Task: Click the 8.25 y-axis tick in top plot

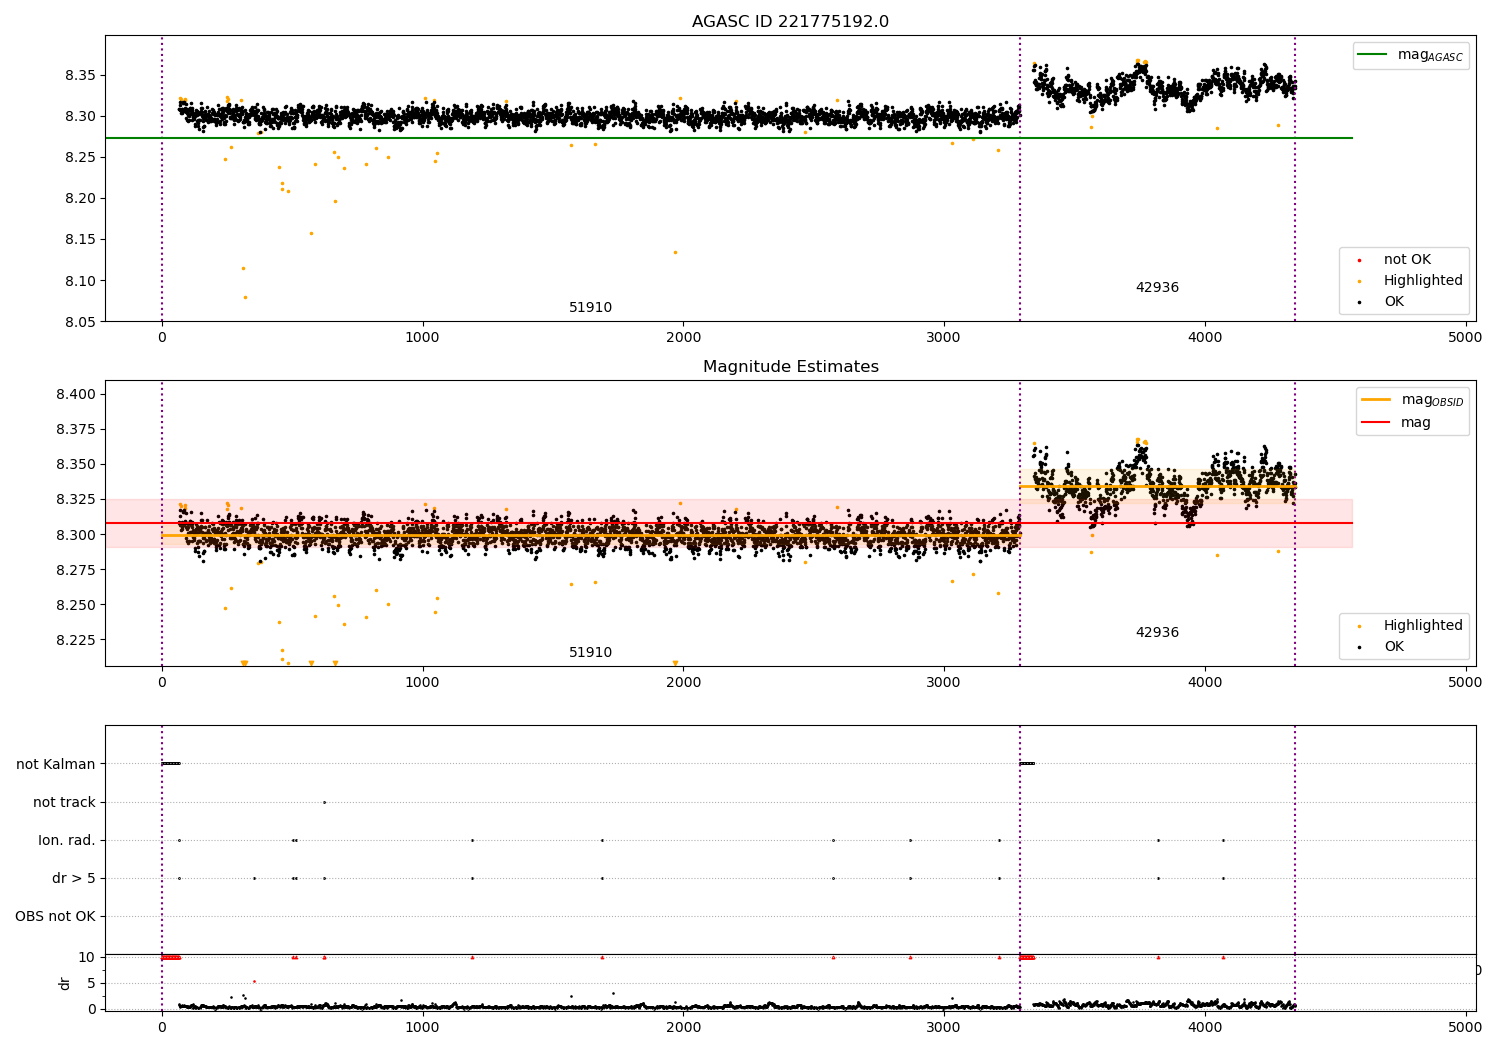Action: pyautogui.click(x=80, y=158)
